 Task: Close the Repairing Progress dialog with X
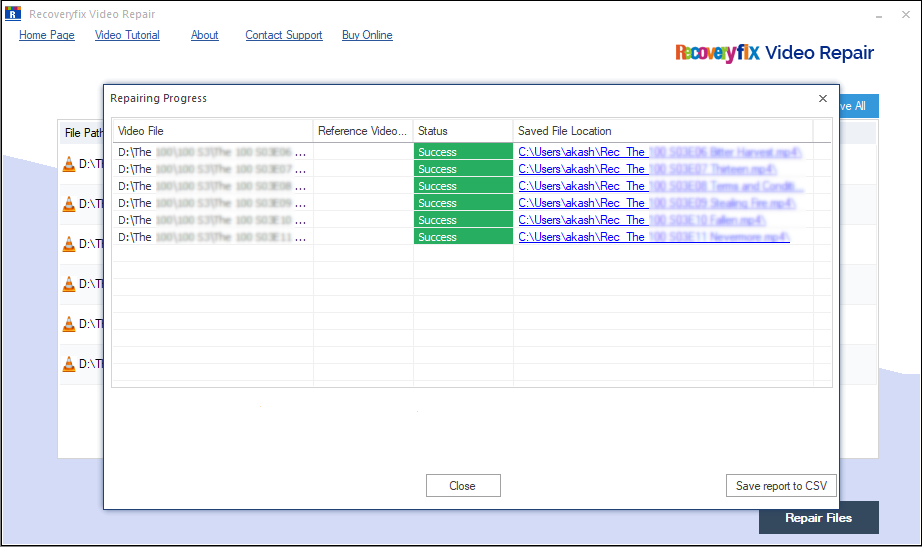coord(823,98)
